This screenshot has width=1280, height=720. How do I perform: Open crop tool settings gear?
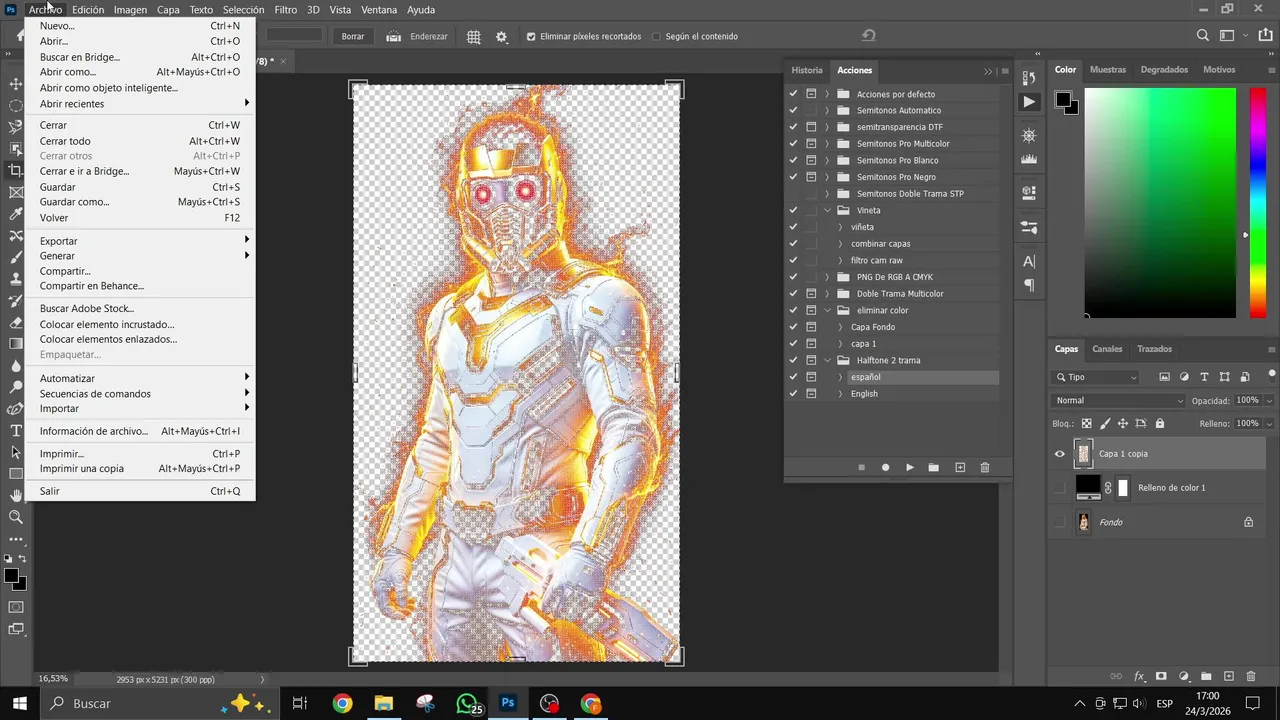pos(501,36)
